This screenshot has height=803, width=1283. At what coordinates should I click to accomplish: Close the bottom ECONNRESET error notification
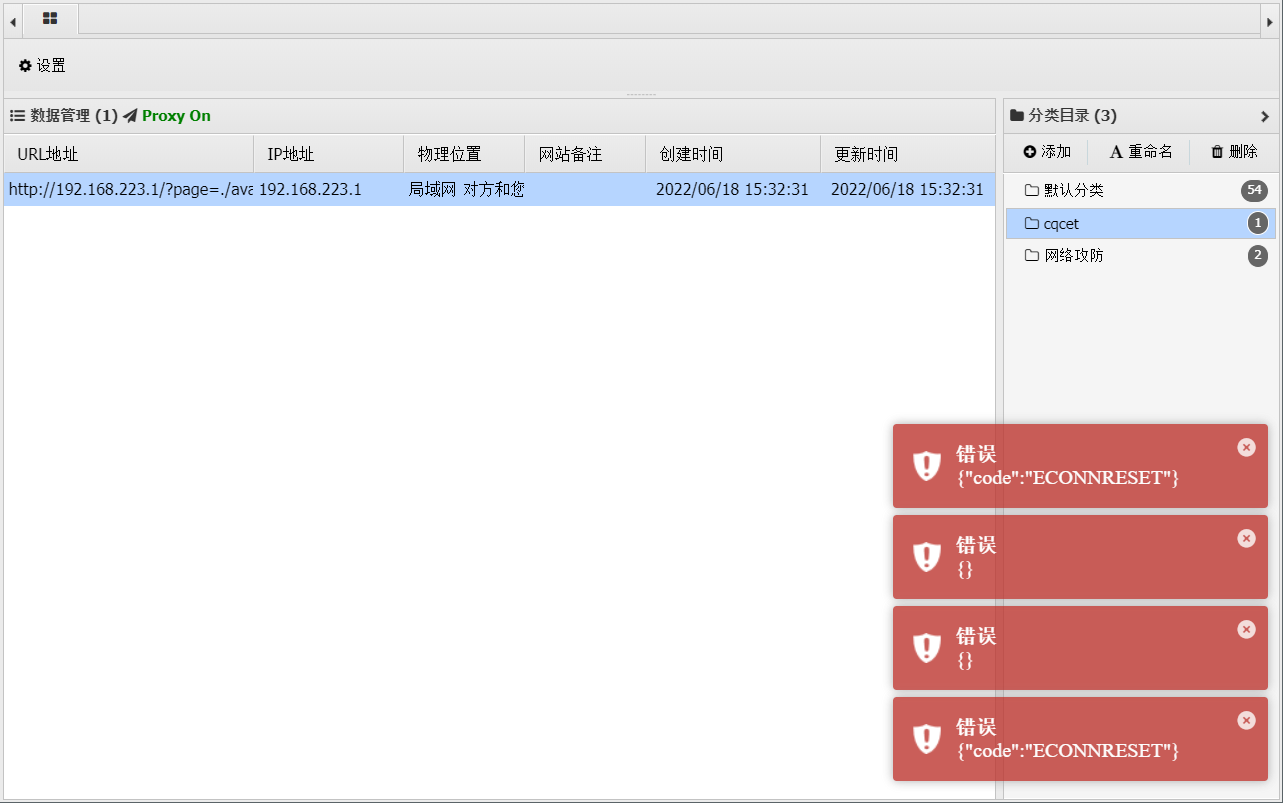point(1246,720)
